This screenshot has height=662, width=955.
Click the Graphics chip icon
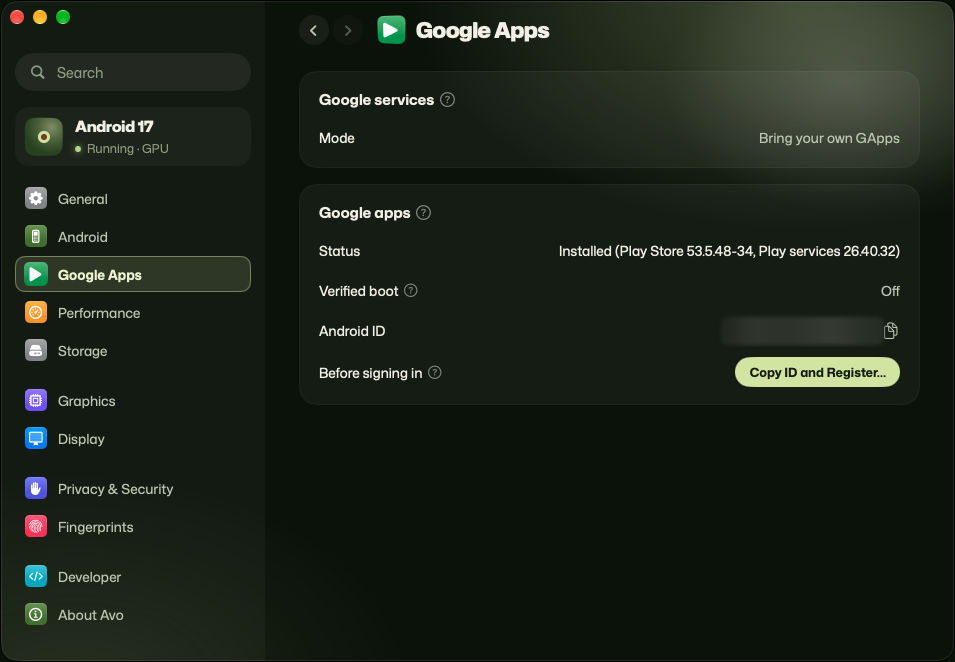pos(36,401)
